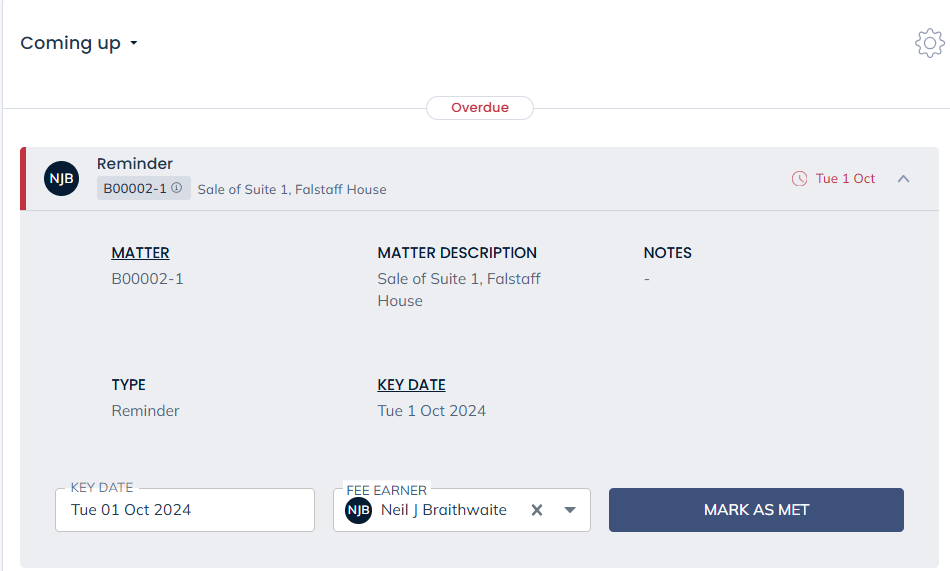Click the MARK AS MET button
The image size is (950, 571).
click(756, 510)
